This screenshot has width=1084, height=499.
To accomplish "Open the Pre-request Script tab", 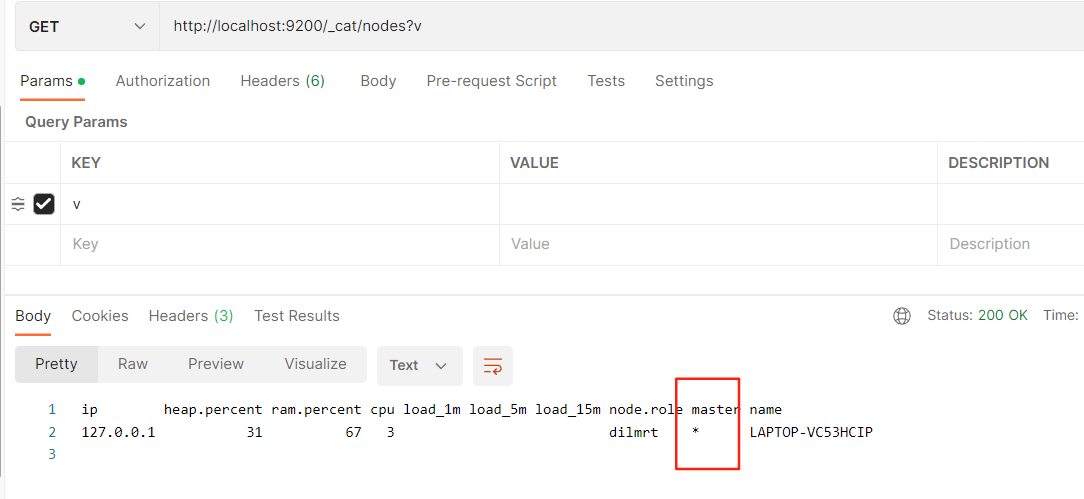I will click(492, 81).
